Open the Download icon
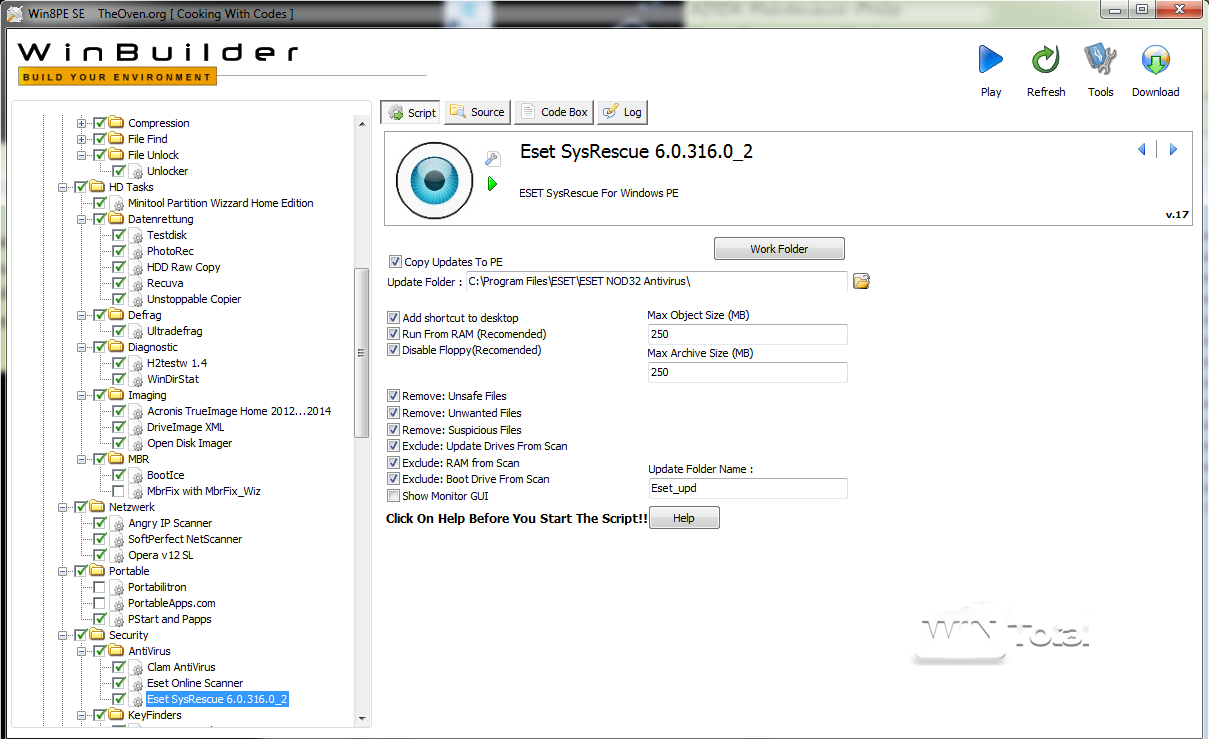The height and width of the screenshot is (739, 1209). pos(1155,60)
